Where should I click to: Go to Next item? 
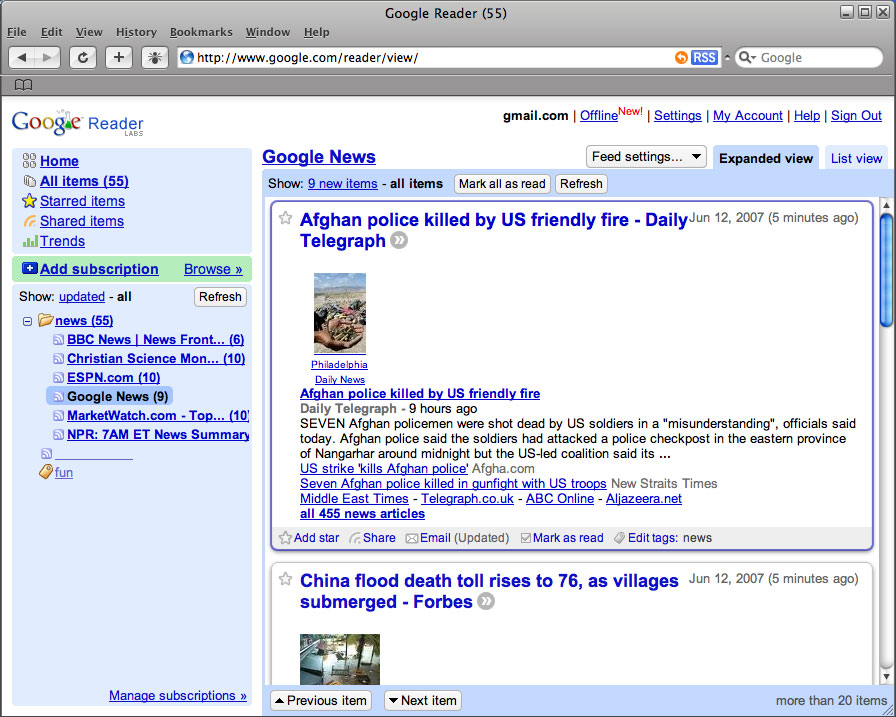[421, 701]
